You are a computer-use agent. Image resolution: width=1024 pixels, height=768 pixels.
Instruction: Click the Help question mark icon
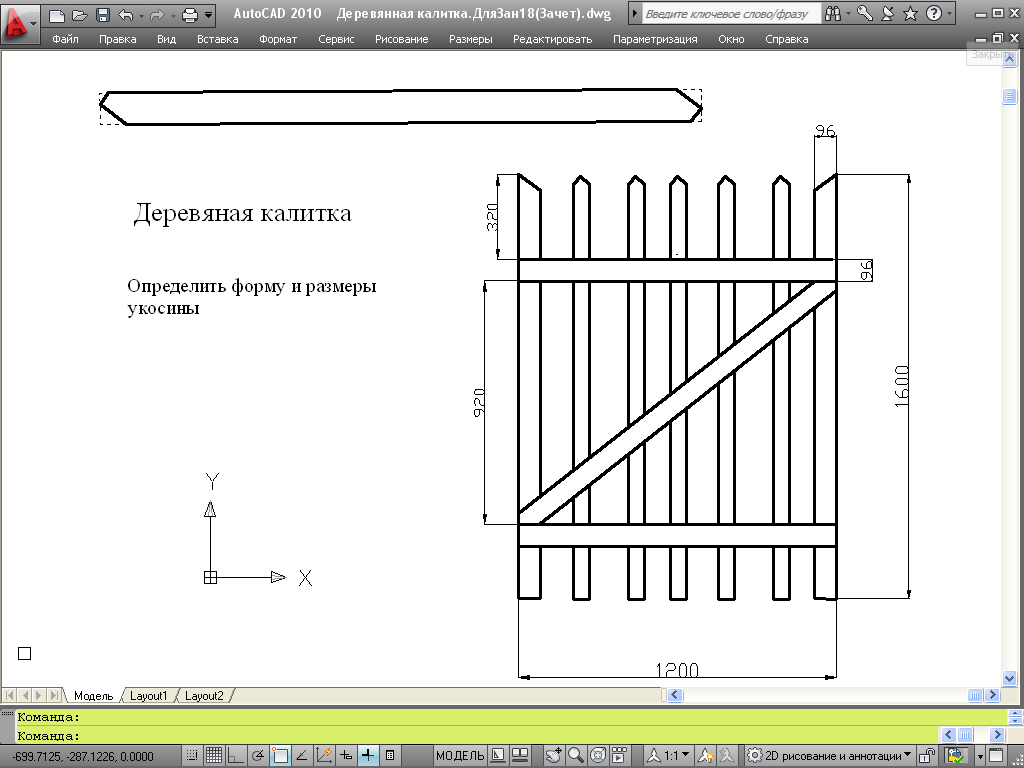point(934,14)
